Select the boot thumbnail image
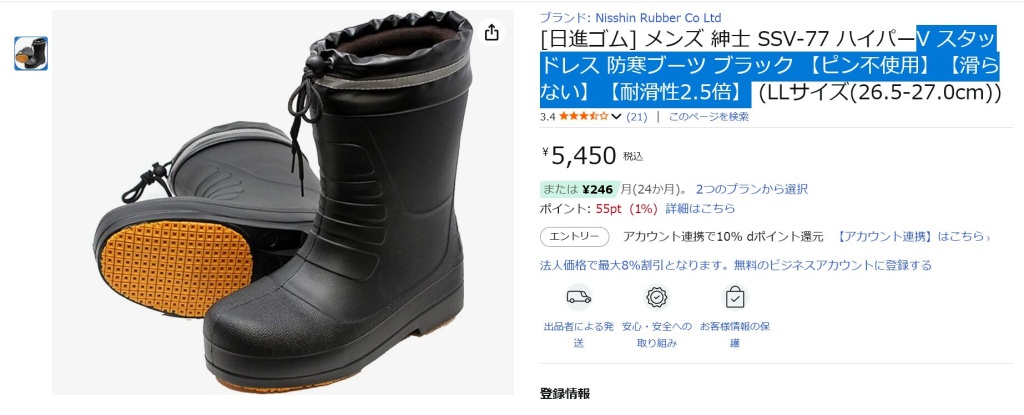 coord(31,54)
